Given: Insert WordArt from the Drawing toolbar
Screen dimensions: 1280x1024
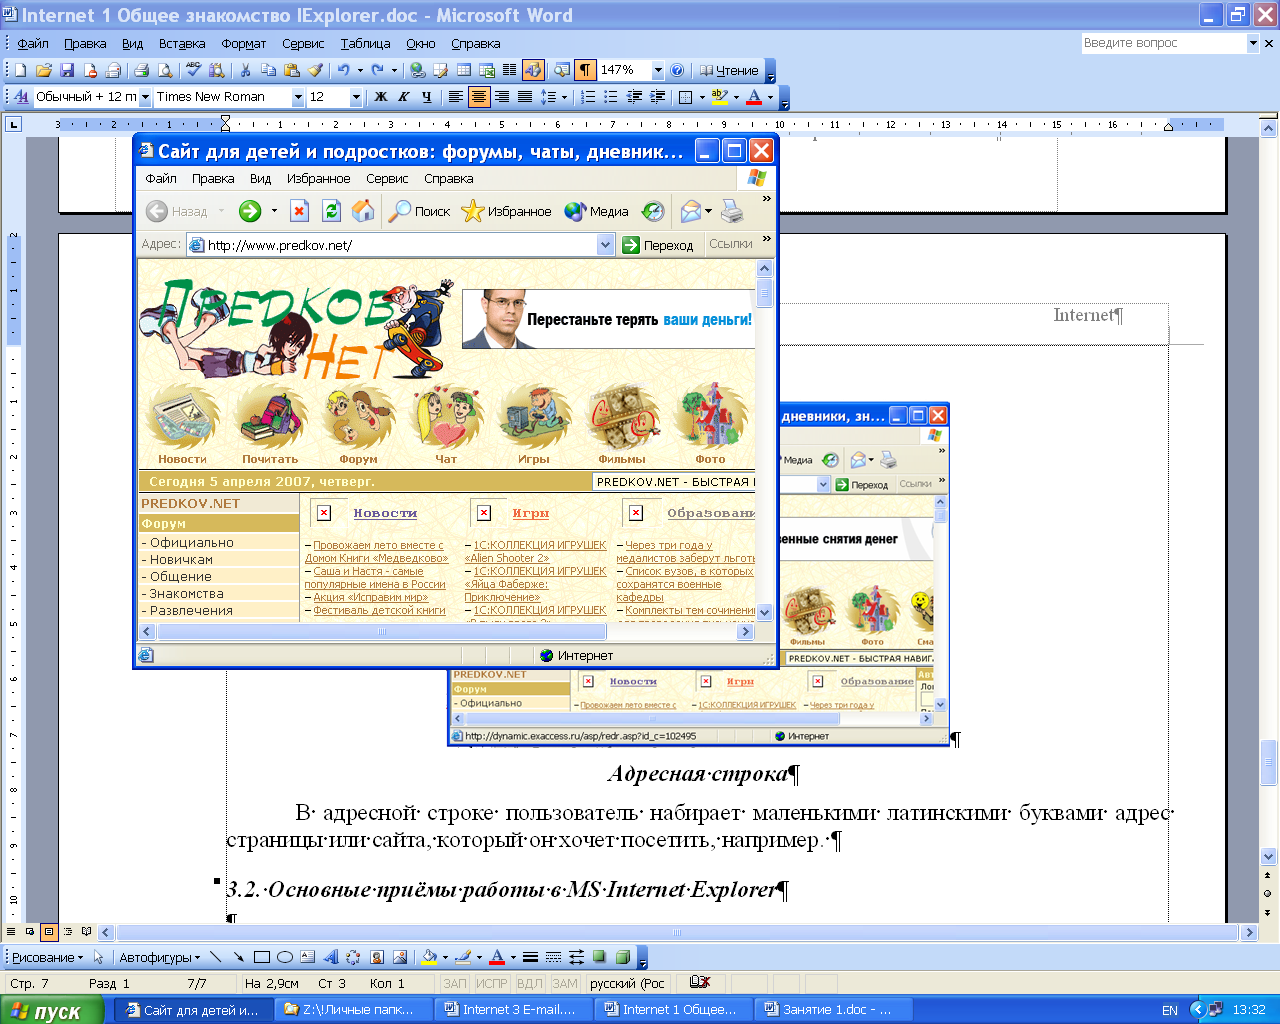Looking at the screenshot, I should pos(331,957).
